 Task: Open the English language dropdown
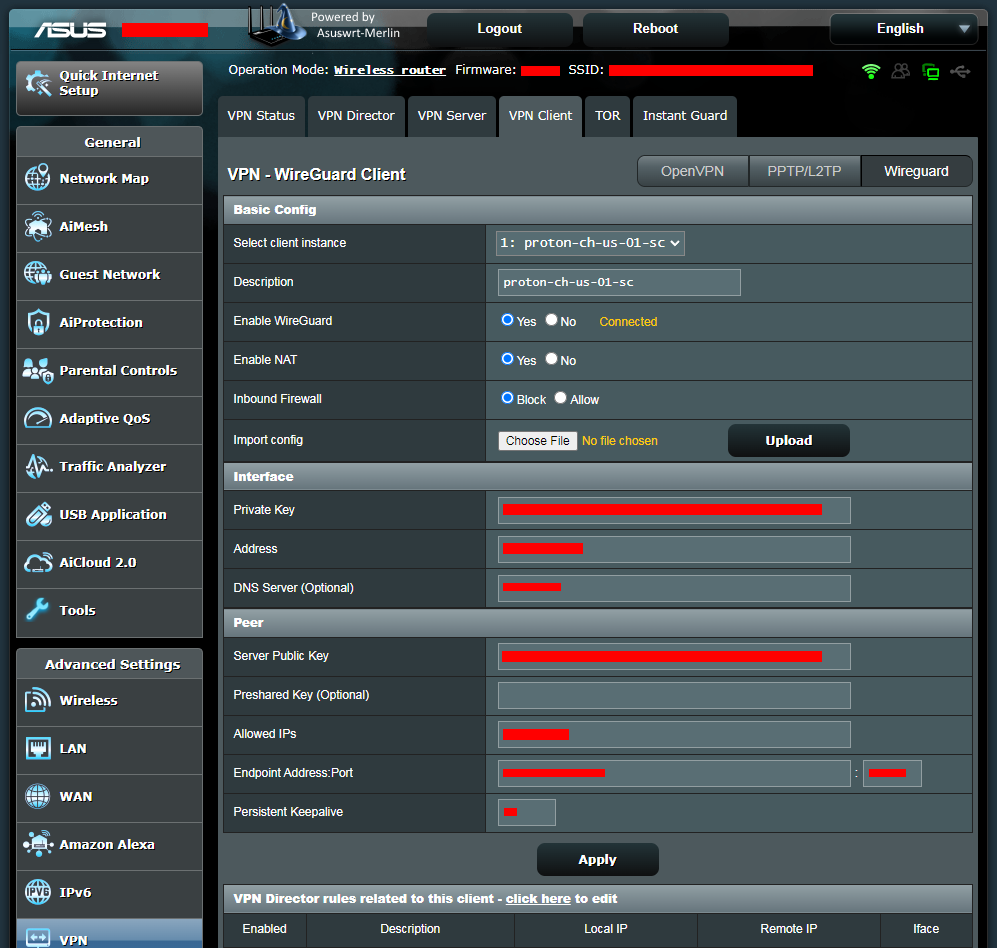pos(904,29)
